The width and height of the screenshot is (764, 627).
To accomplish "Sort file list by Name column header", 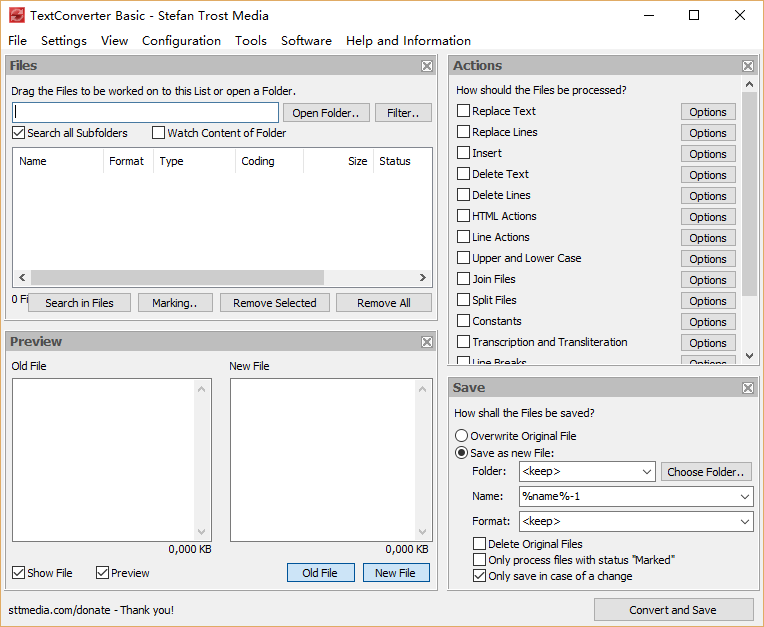I will click(x=58, y=161).
